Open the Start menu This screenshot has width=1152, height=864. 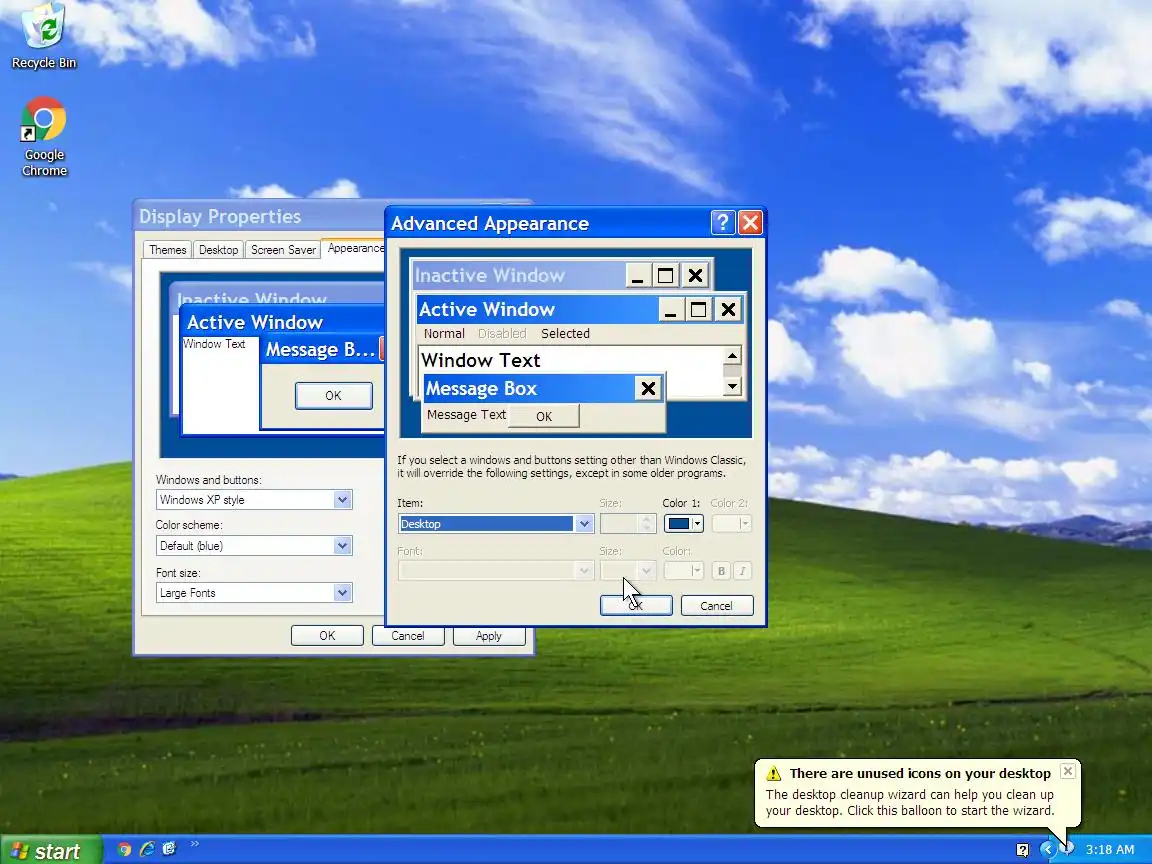(51, 850)
